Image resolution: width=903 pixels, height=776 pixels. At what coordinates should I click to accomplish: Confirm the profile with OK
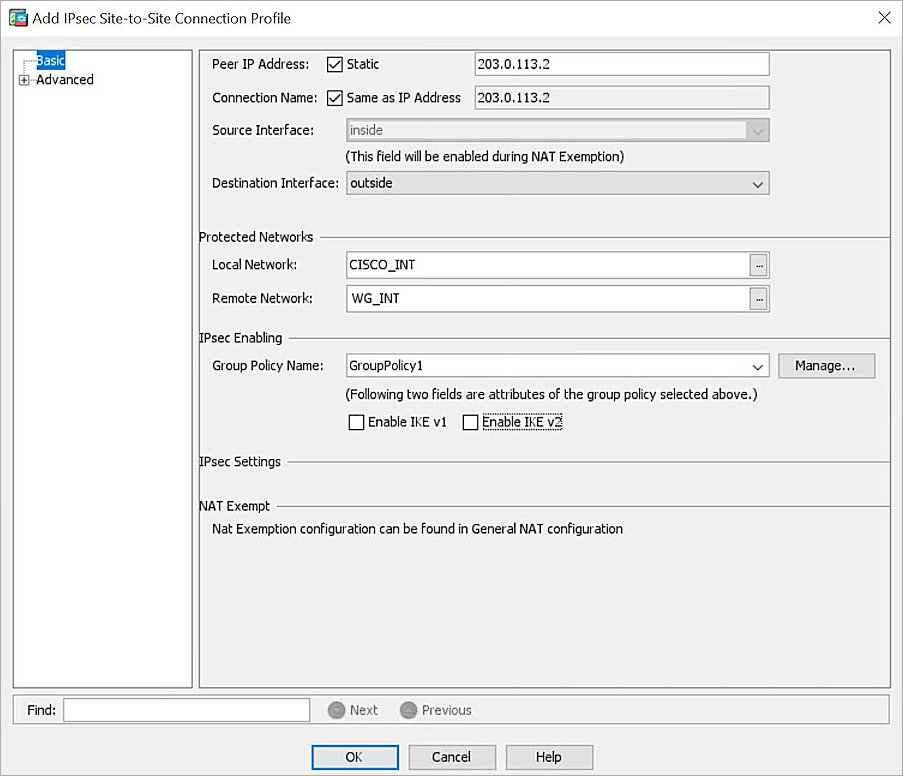pos(354,757)
